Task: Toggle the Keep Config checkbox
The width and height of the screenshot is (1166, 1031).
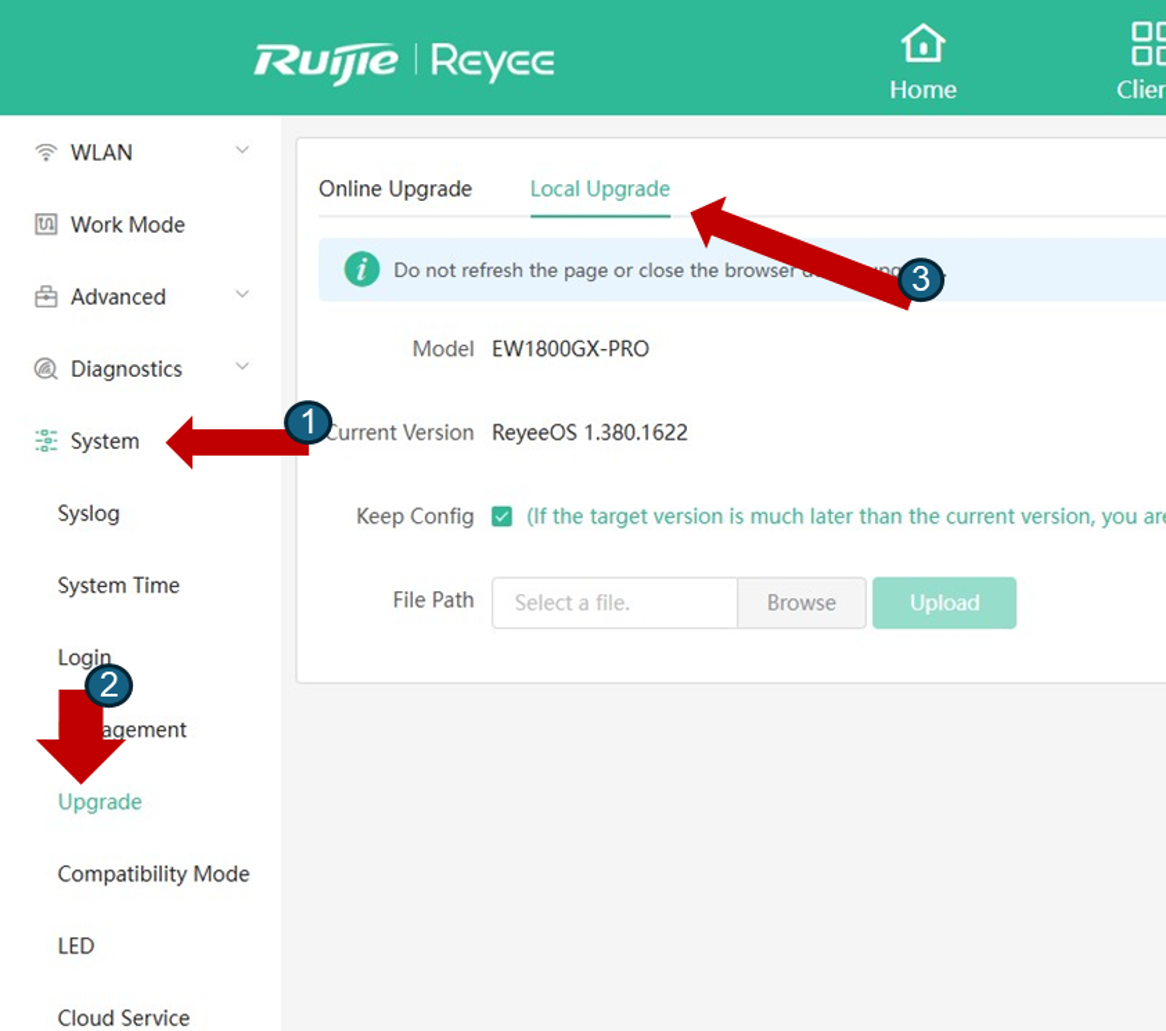Action: (502, 516)
